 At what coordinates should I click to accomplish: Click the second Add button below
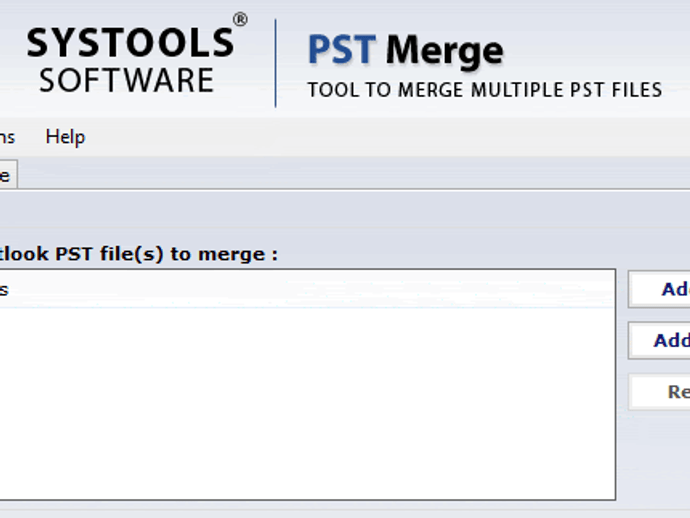659,340
